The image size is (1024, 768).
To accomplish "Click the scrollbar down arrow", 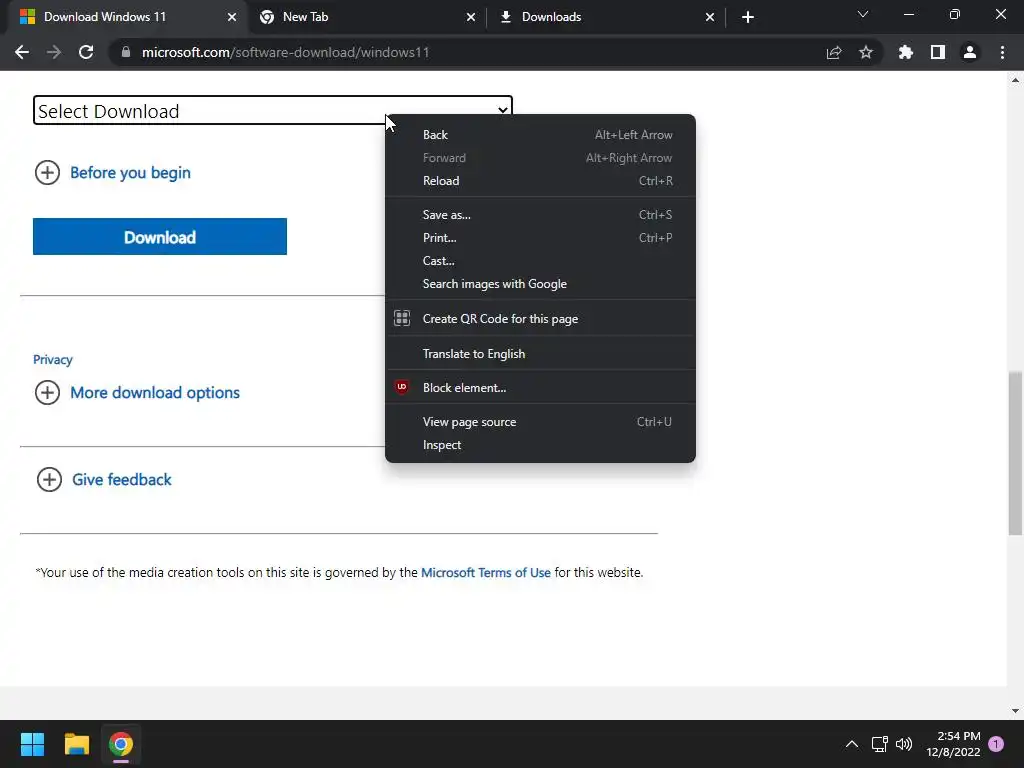I will pyautogui.click(x=1015, y=711).
